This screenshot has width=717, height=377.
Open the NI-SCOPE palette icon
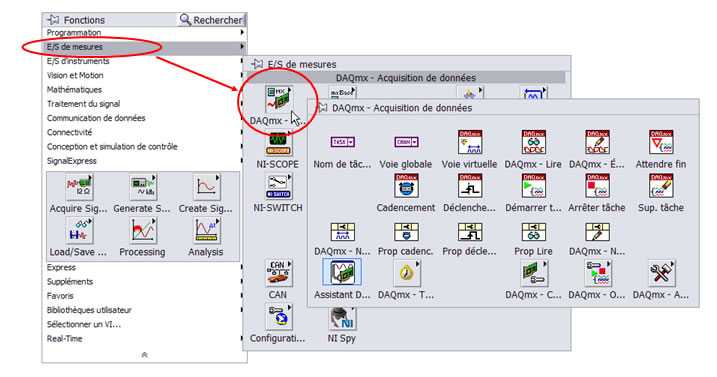tap(278, 142)
